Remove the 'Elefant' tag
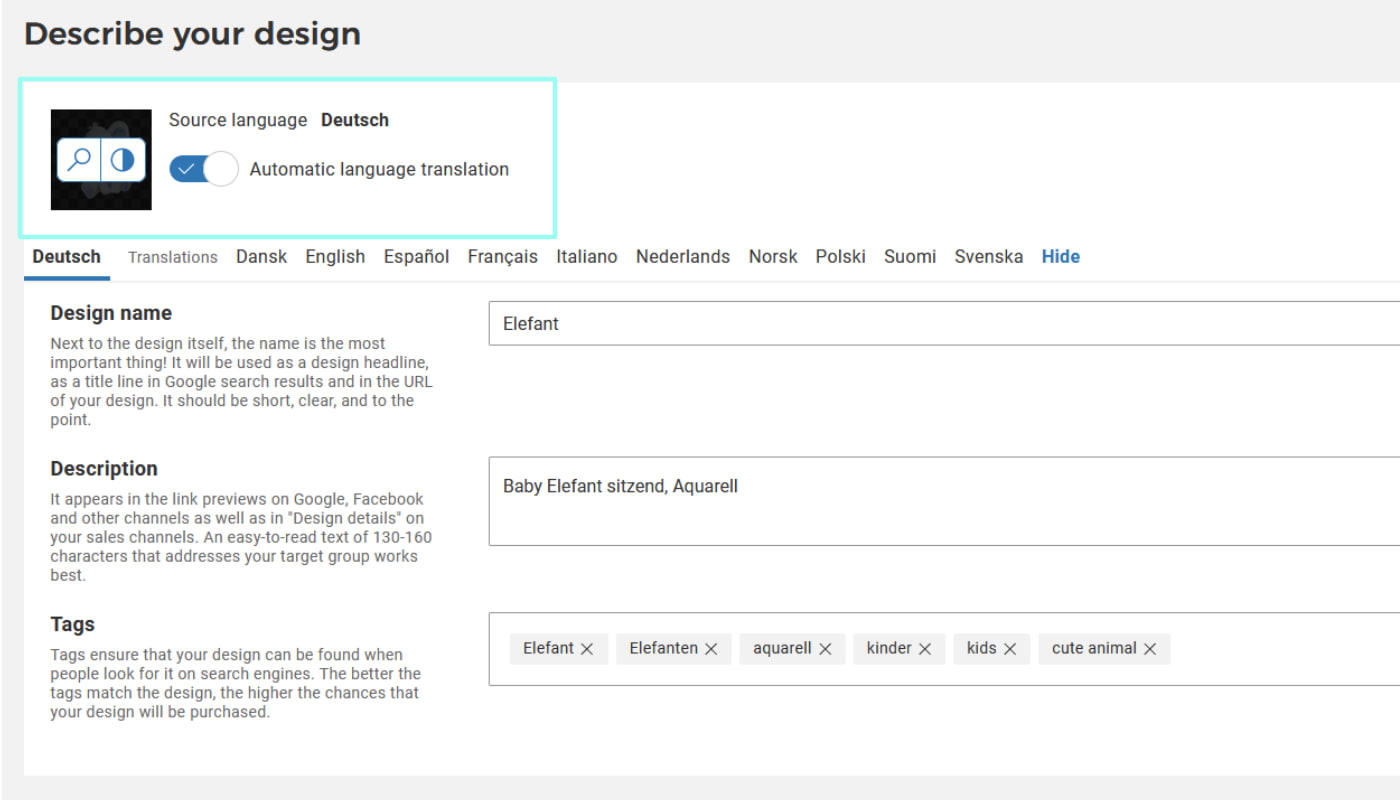This screenshot has height=800, width=1400. point(587,649)
